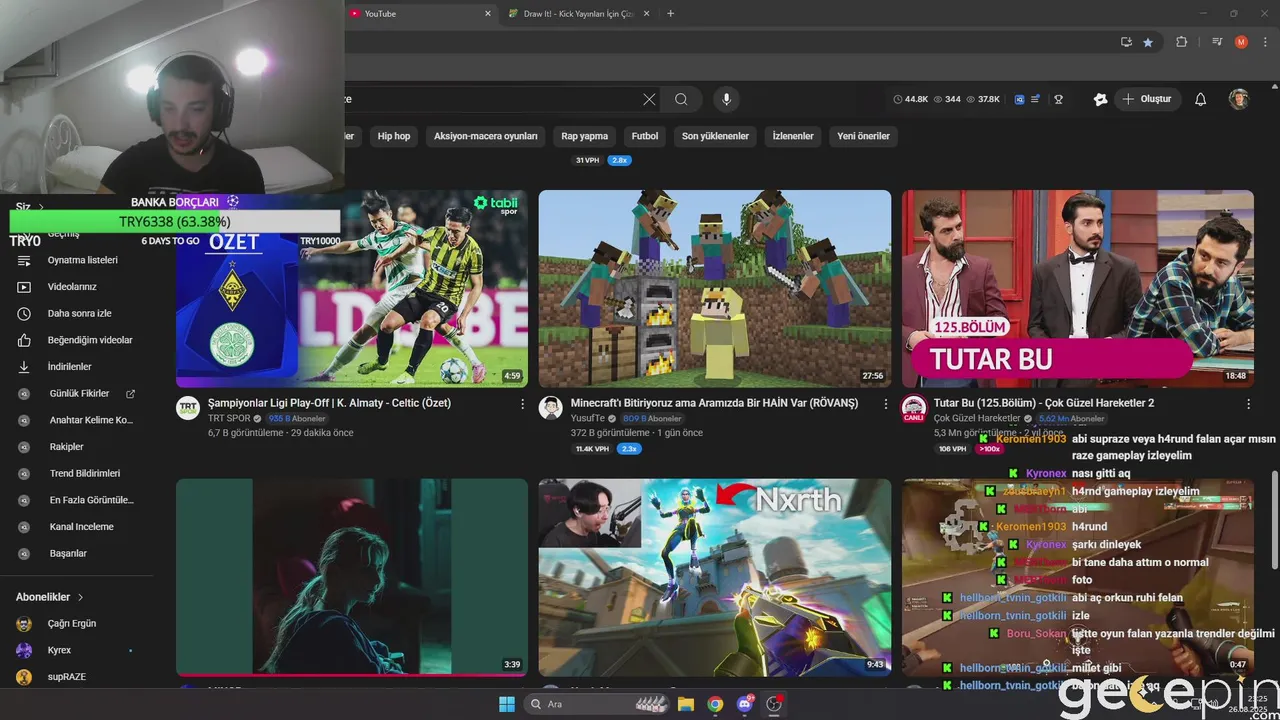Select the Aksiyon-macera oyunları chip
The height and width of the screenshot is (720, 1280).
[x=486, y=136]
